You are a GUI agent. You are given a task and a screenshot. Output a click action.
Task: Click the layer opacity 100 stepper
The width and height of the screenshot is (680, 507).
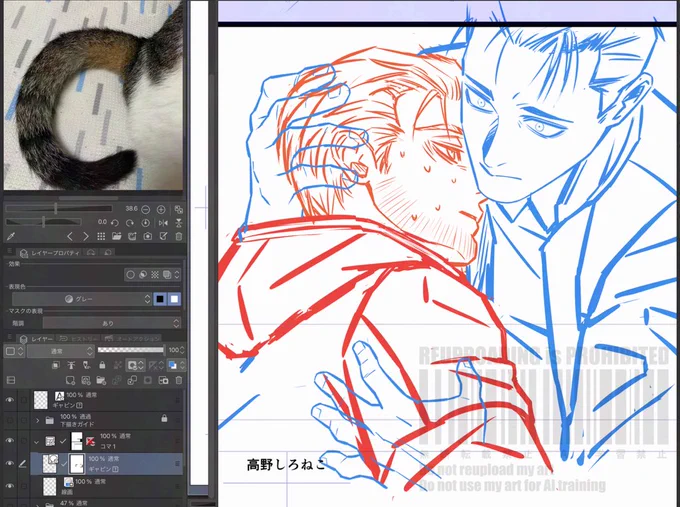point(182,350)
